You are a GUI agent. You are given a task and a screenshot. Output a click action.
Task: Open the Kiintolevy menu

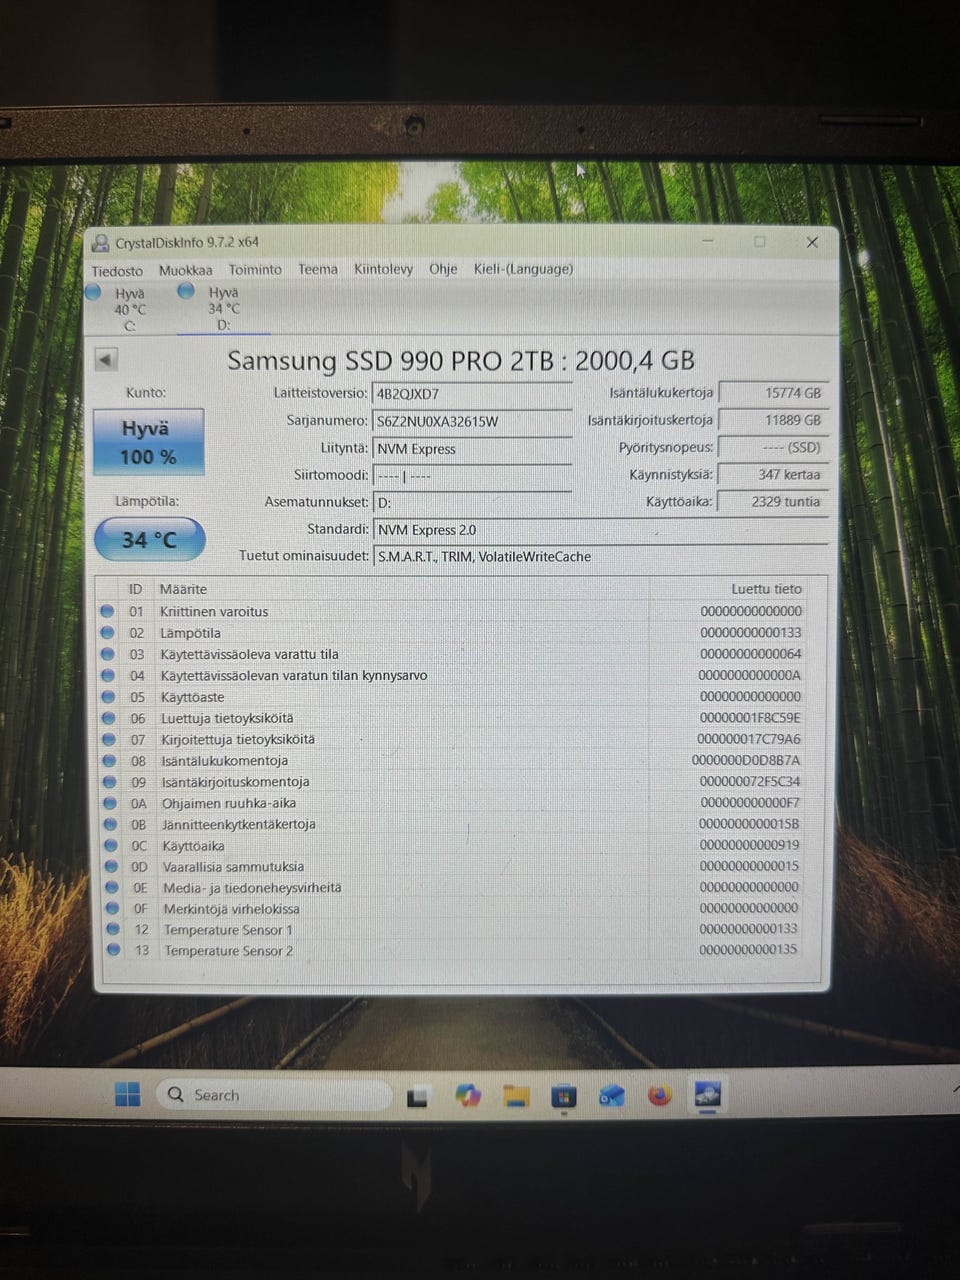click(383, 269)
